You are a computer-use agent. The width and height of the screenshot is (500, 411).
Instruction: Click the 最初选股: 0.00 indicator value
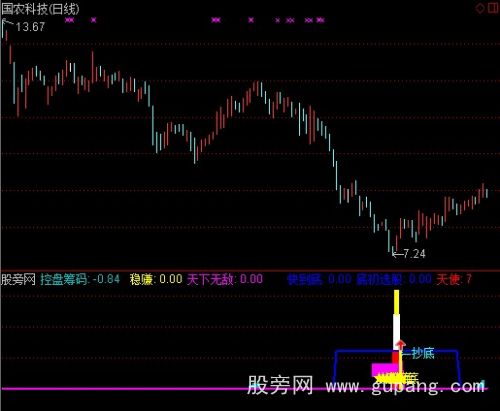394,279
